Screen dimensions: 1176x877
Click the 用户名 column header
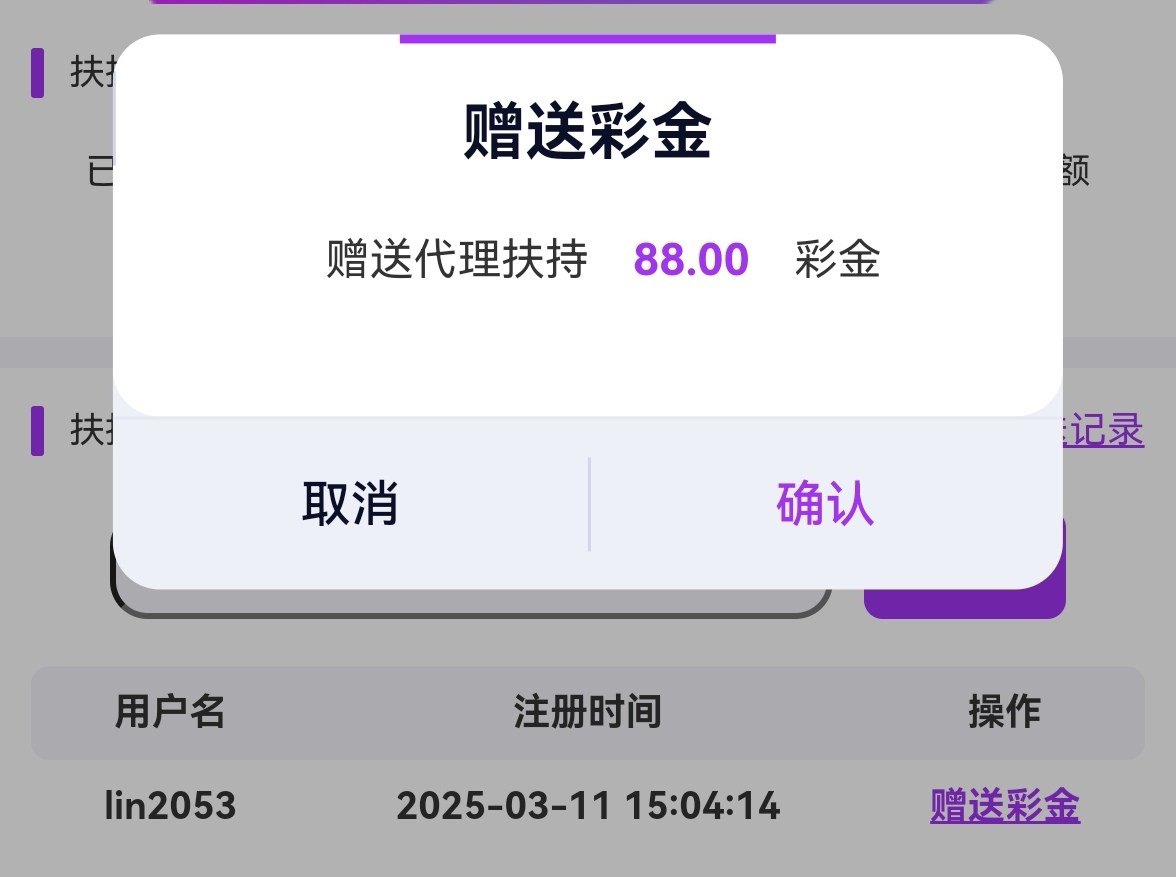[170, 712]
